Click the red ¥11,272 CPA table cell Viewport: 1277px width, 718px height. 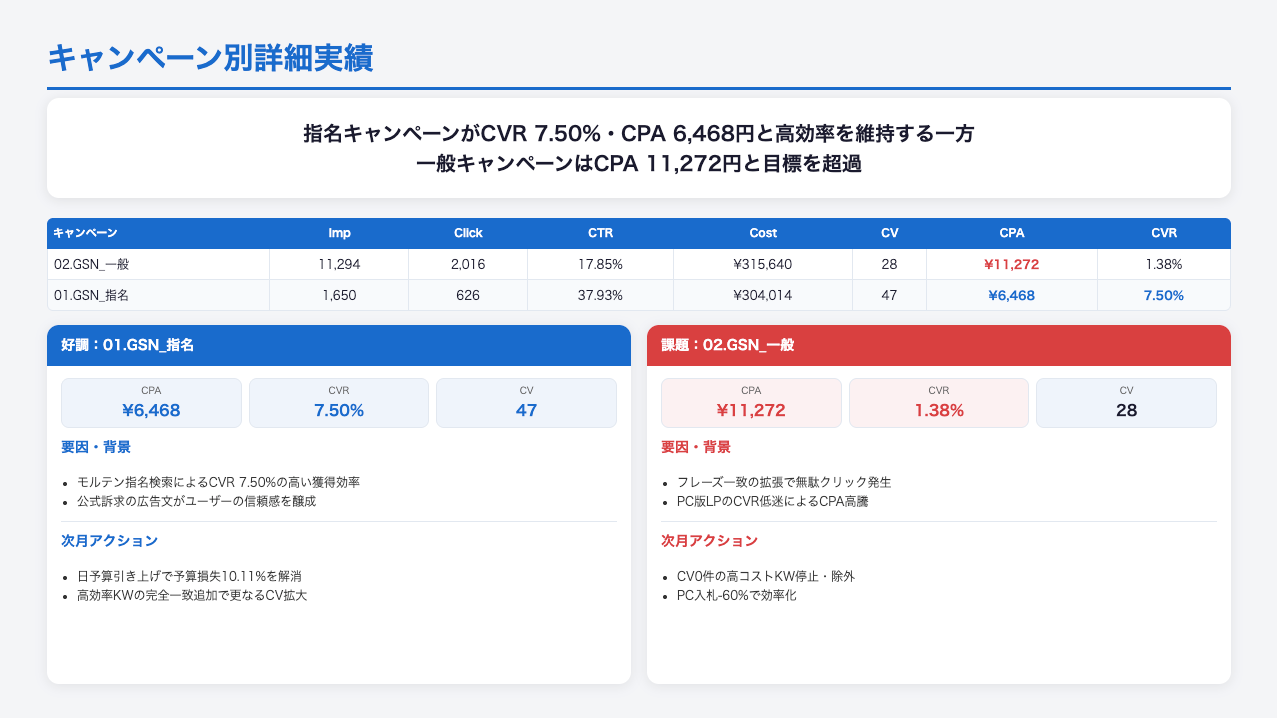click(1011, 264)
